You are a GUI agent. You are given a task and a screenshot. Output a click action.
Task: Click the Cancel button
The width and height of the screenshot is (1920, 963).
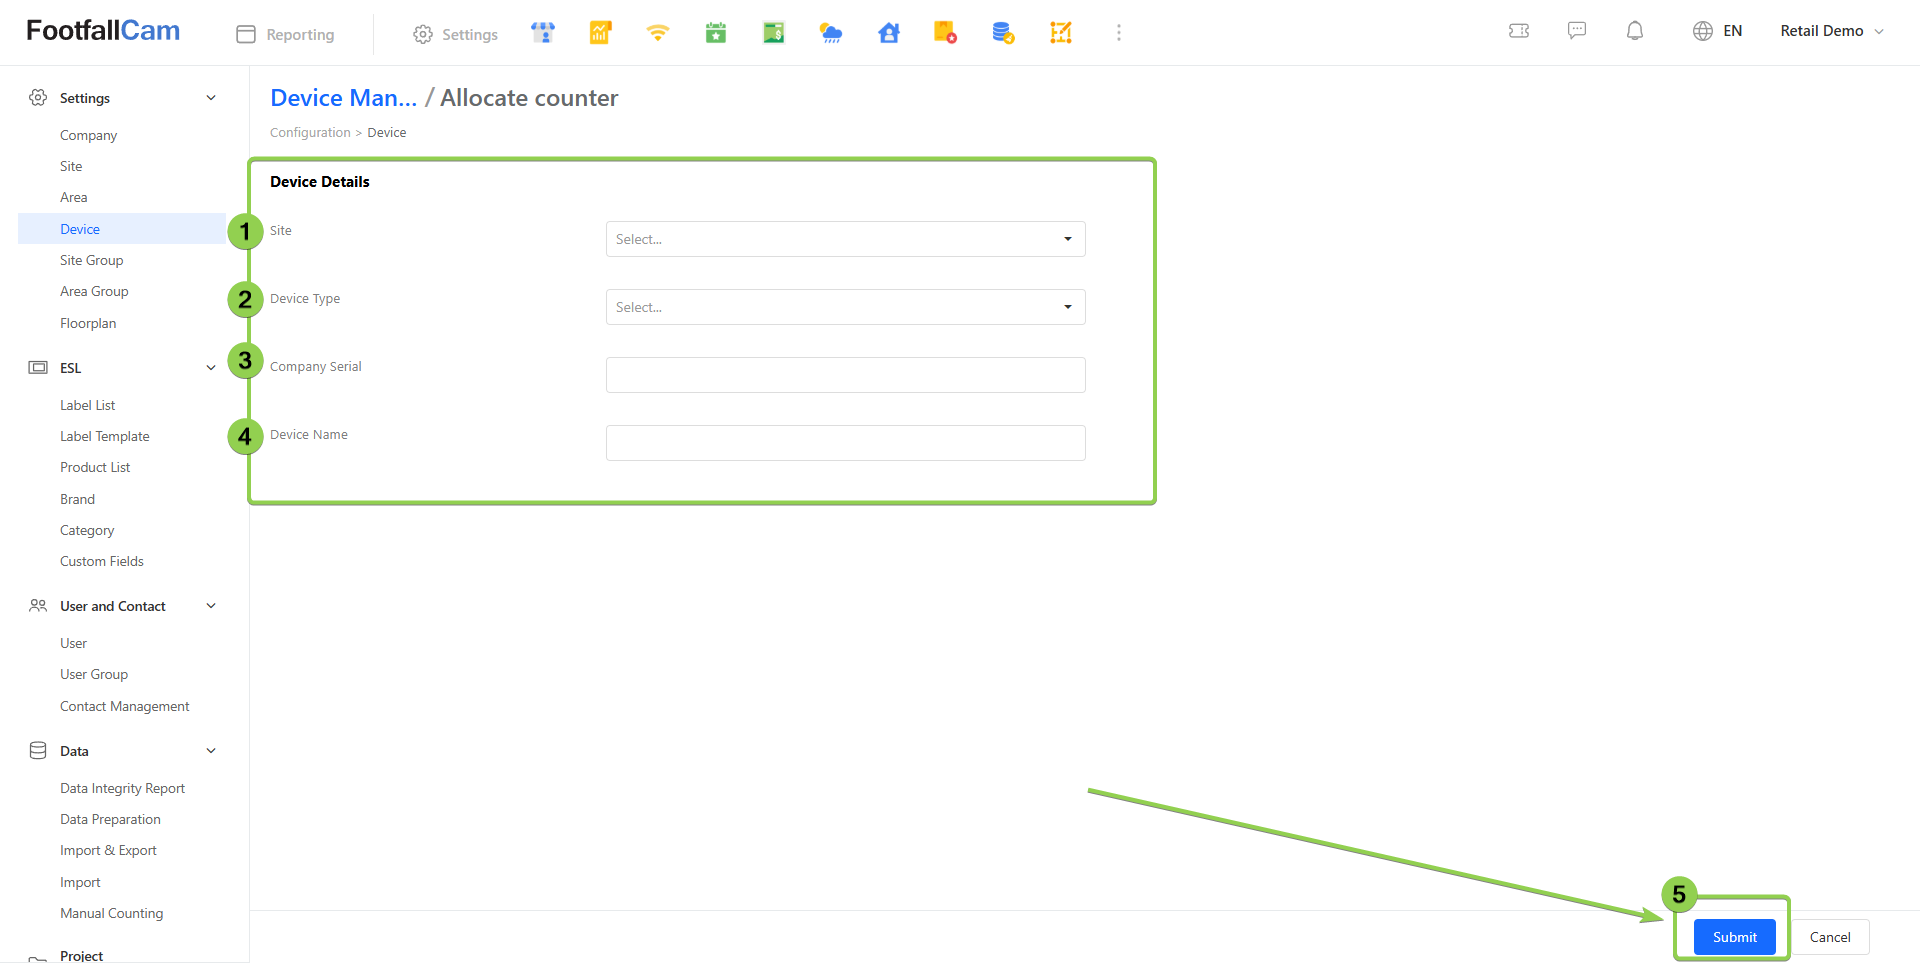pos(1829,937)
